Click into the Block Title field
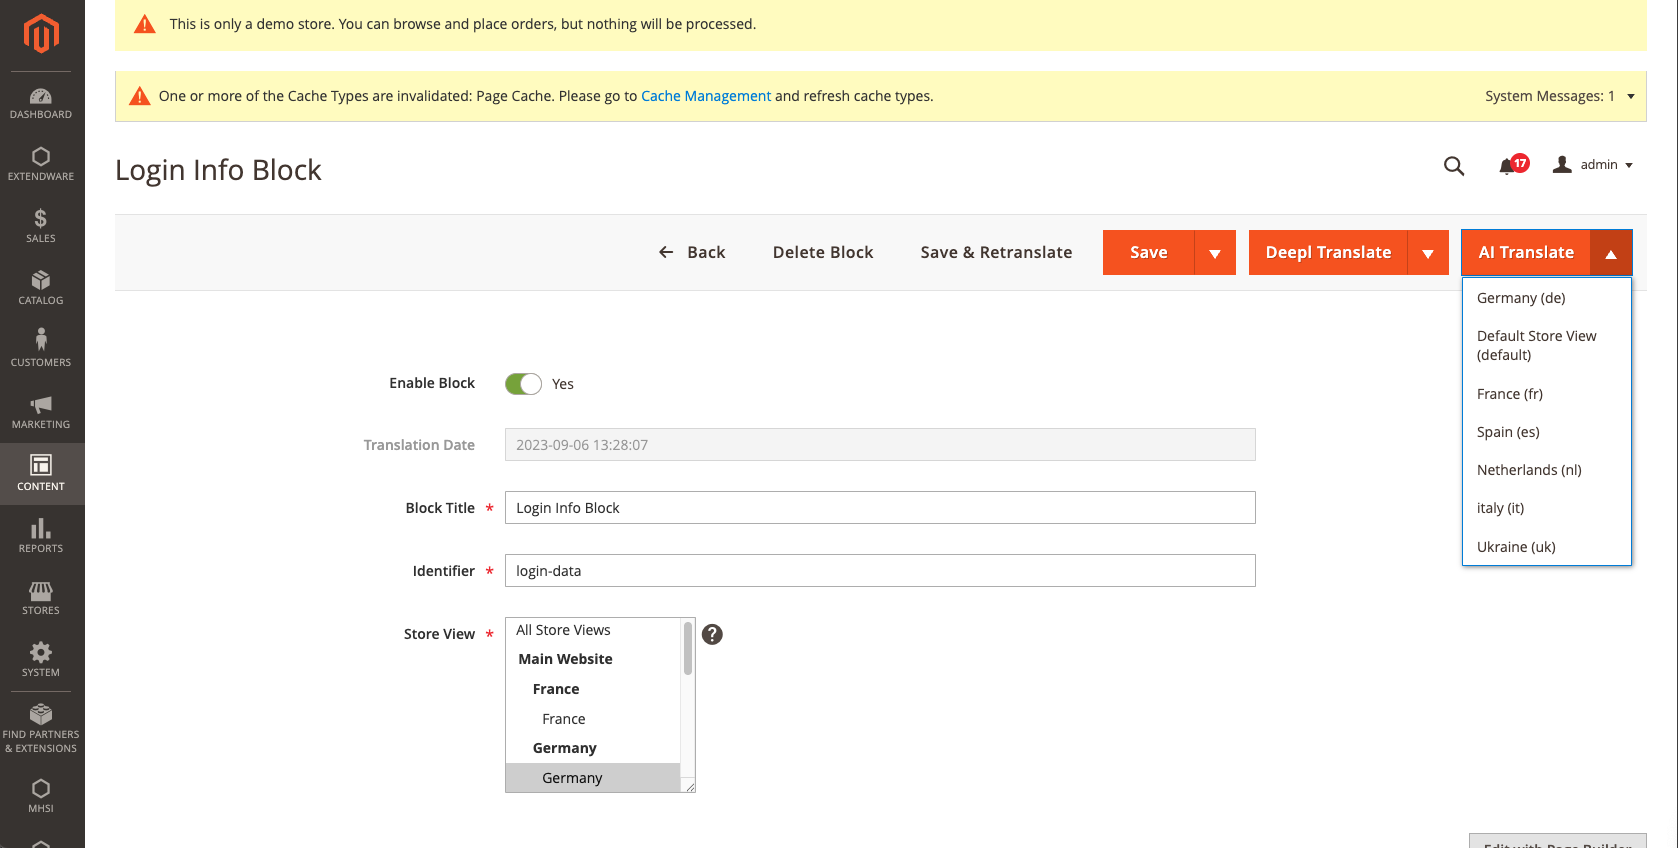This screenshot has width=1678, height=848. [x=880, y=508]
